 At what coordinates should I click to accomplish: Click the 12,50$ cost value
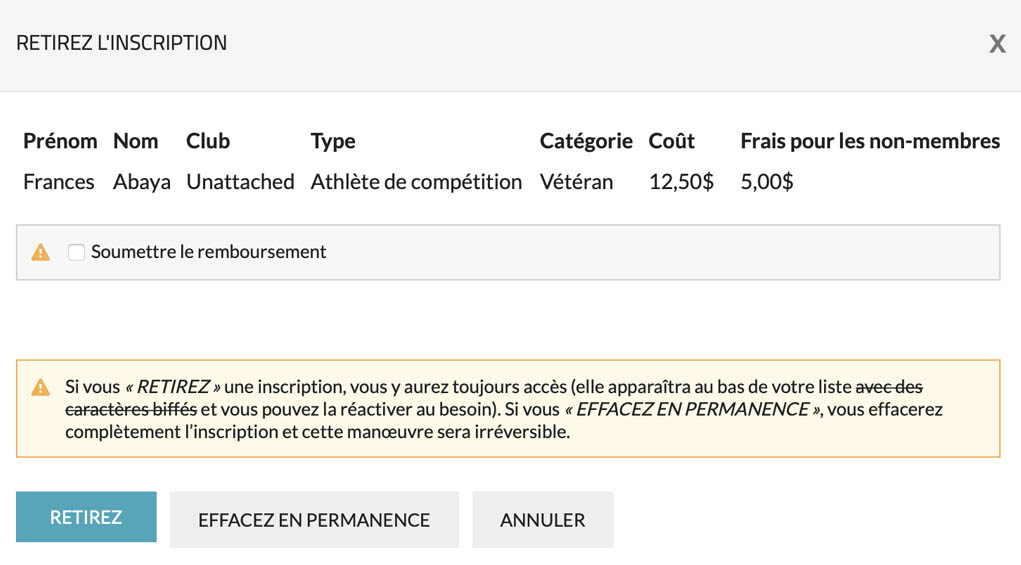(681, 182)
